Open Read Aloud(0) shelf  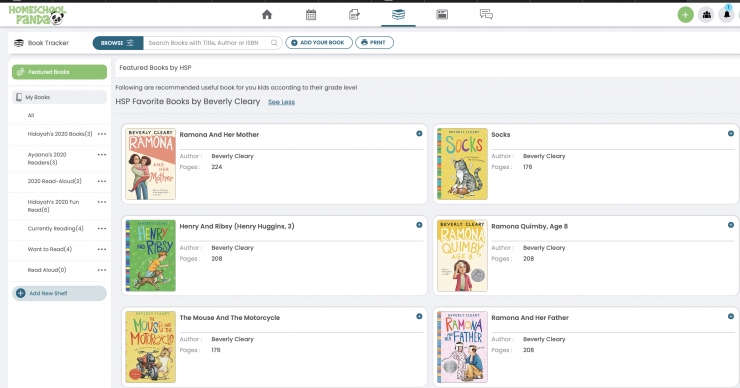click(x=47, y=270)
